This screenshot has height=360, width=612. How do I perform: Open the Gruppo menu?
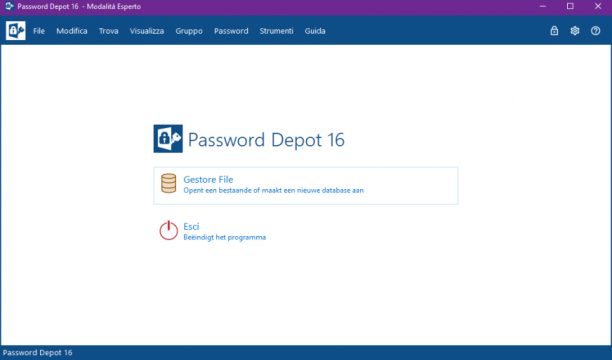[189, 31]
